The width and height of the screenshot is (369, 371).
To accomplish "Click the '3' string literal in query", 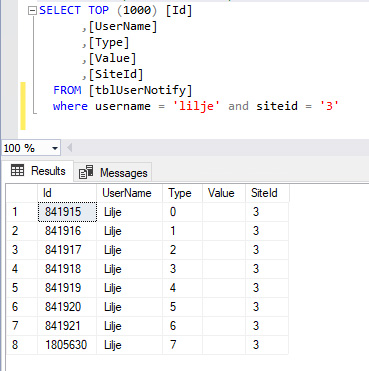I will coord(329,106).
